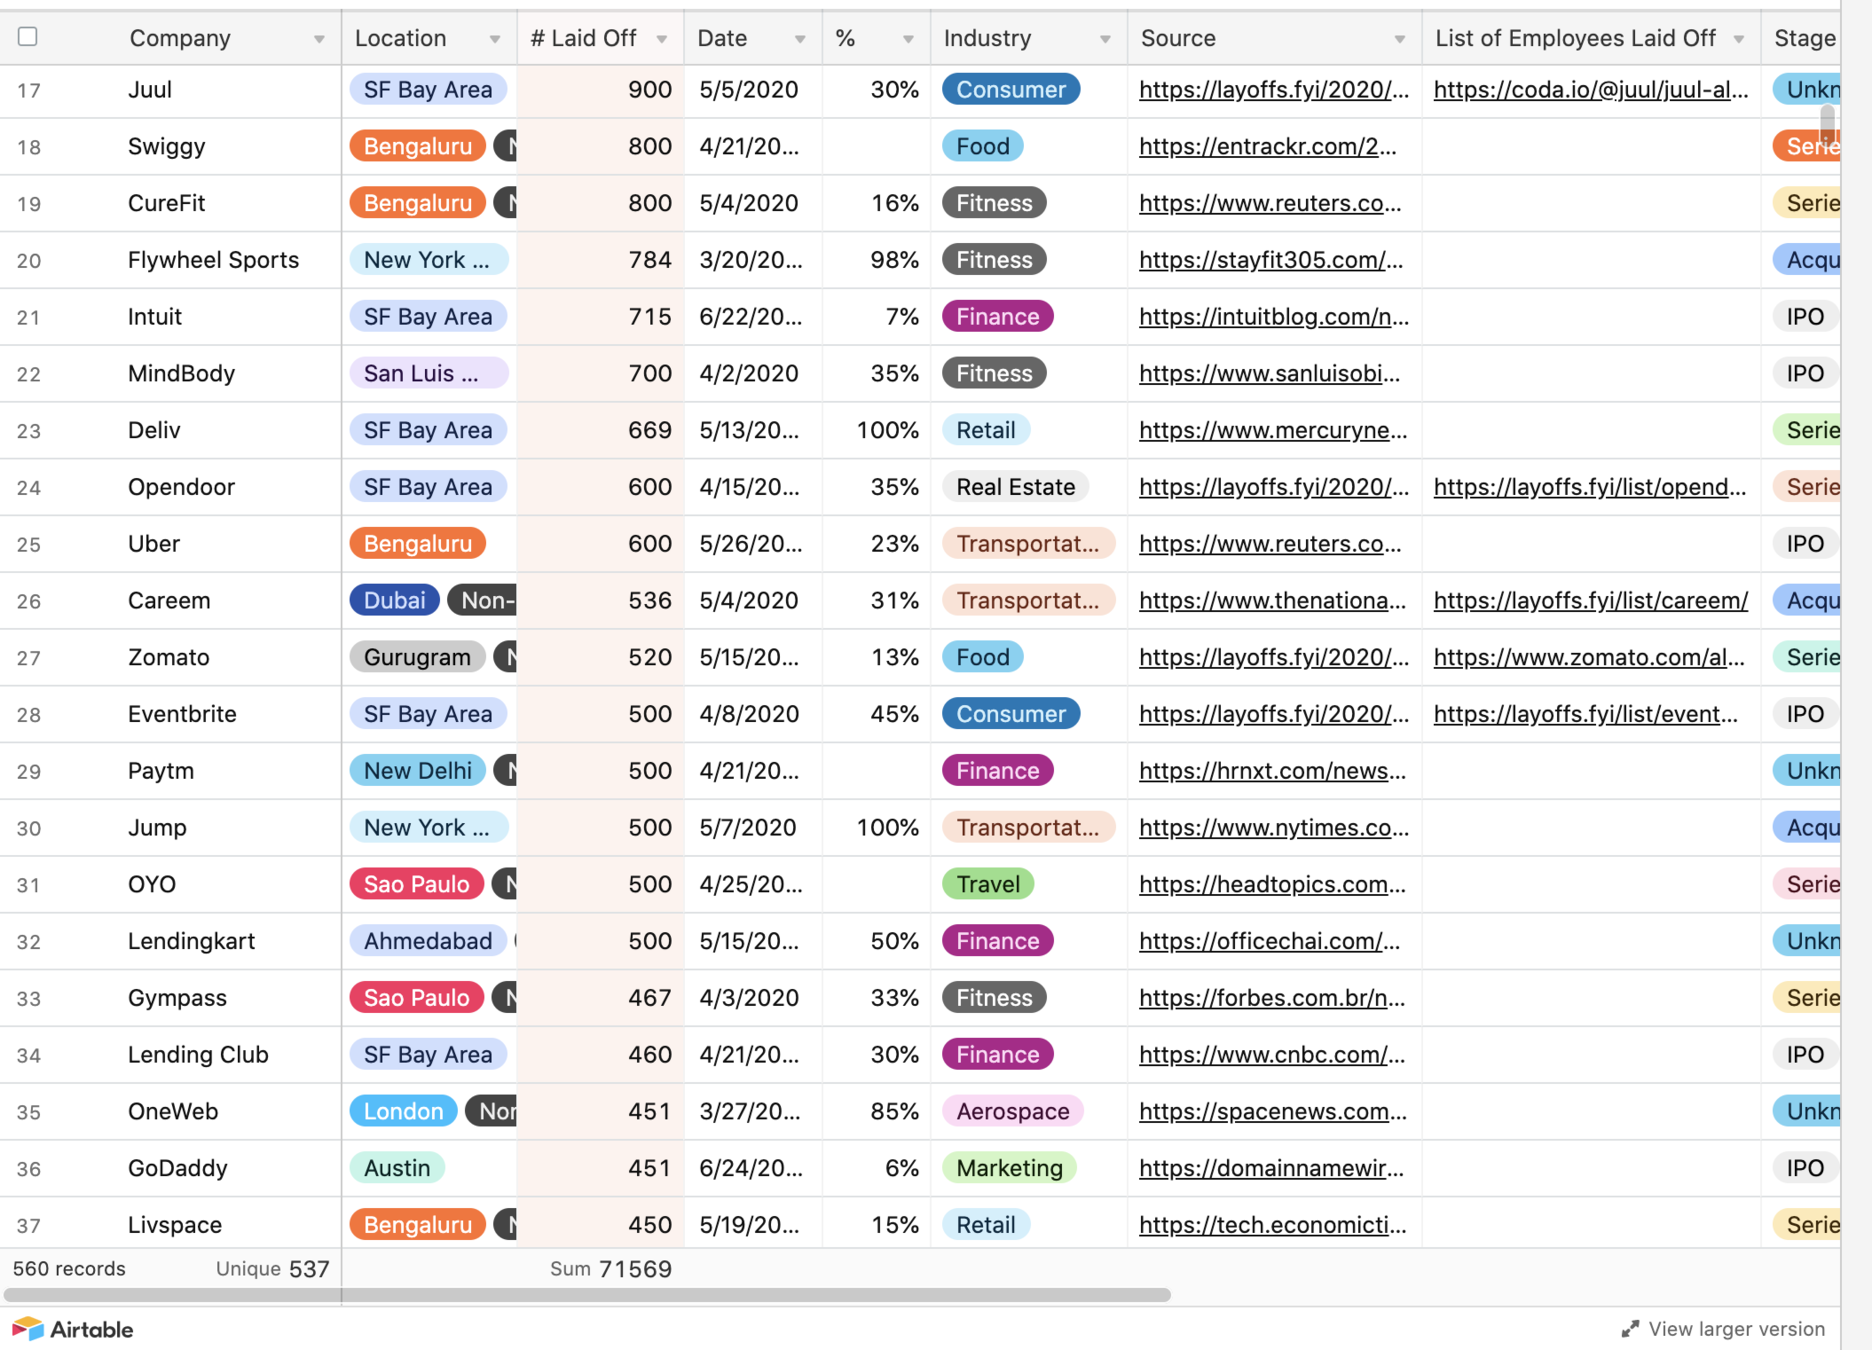Click the Unique 537 summary cell
1872x1350 pixels.
click(x=272, y=1270)
